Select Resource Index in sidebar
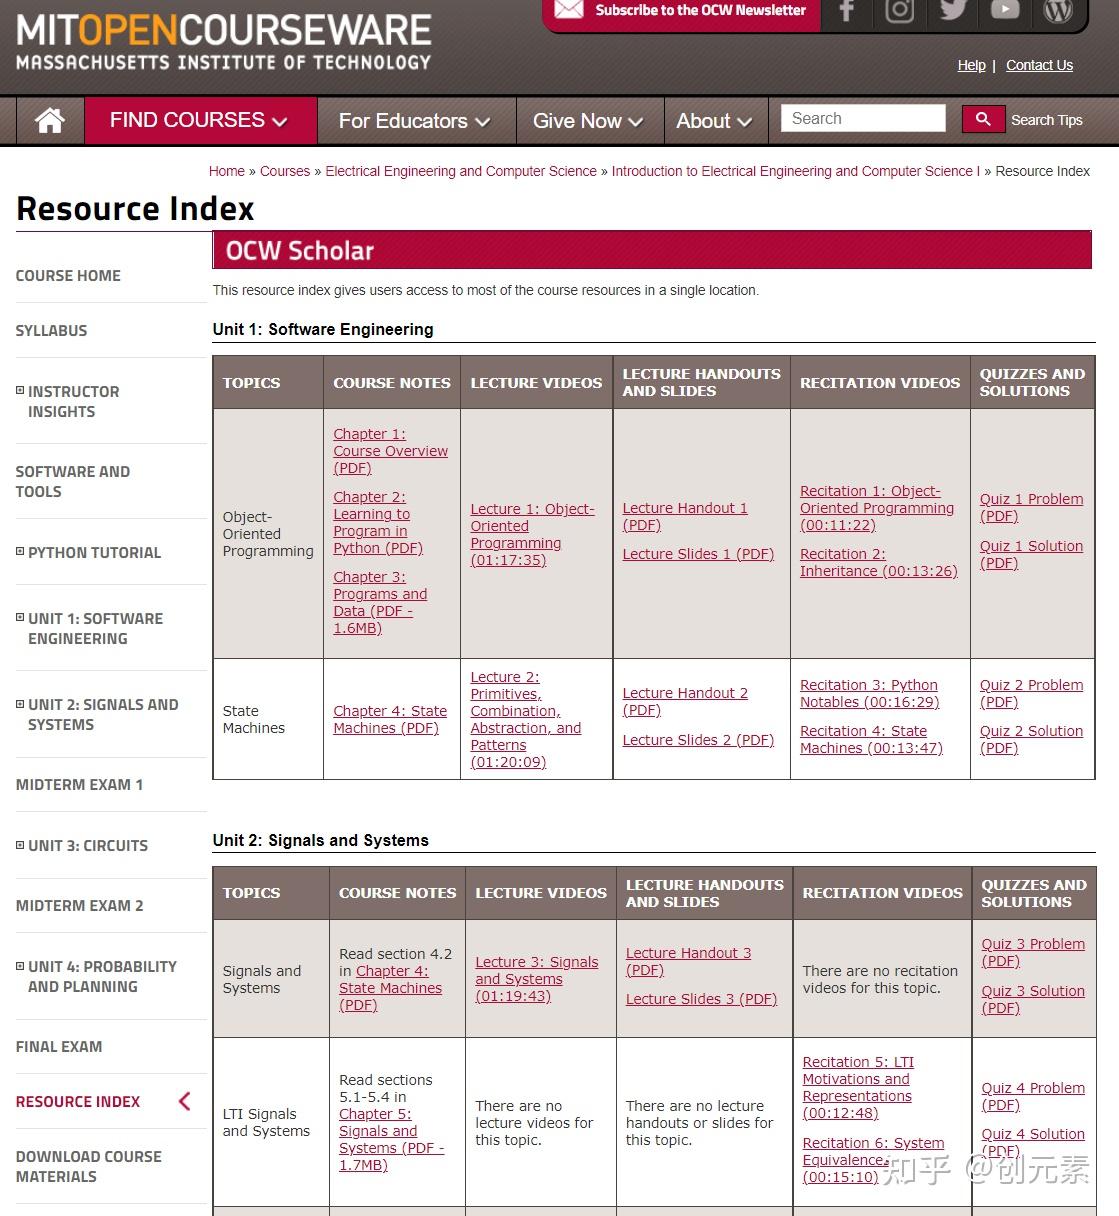 (78, 1101)
